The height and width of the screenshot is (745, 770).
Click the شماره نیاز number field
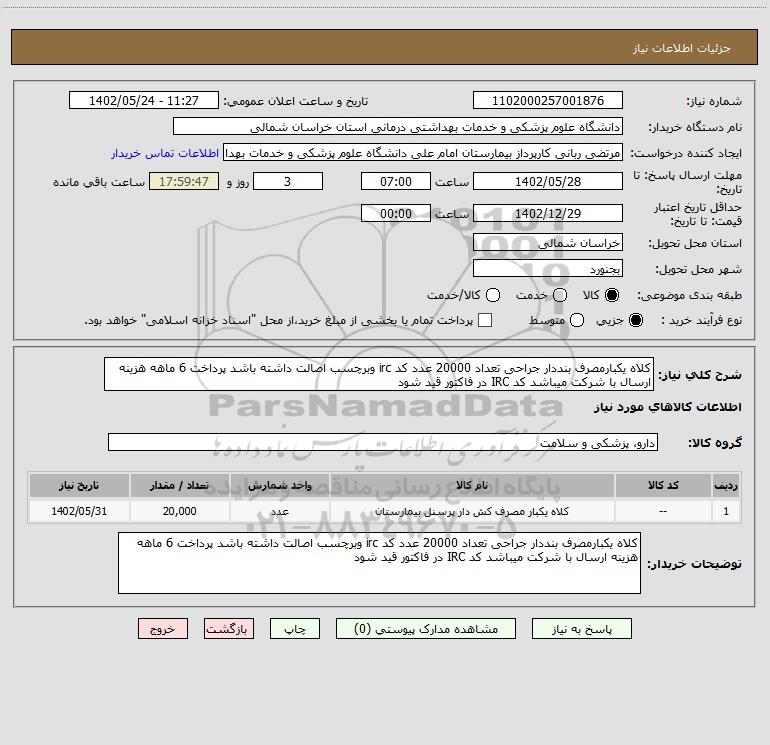[548, 100]
